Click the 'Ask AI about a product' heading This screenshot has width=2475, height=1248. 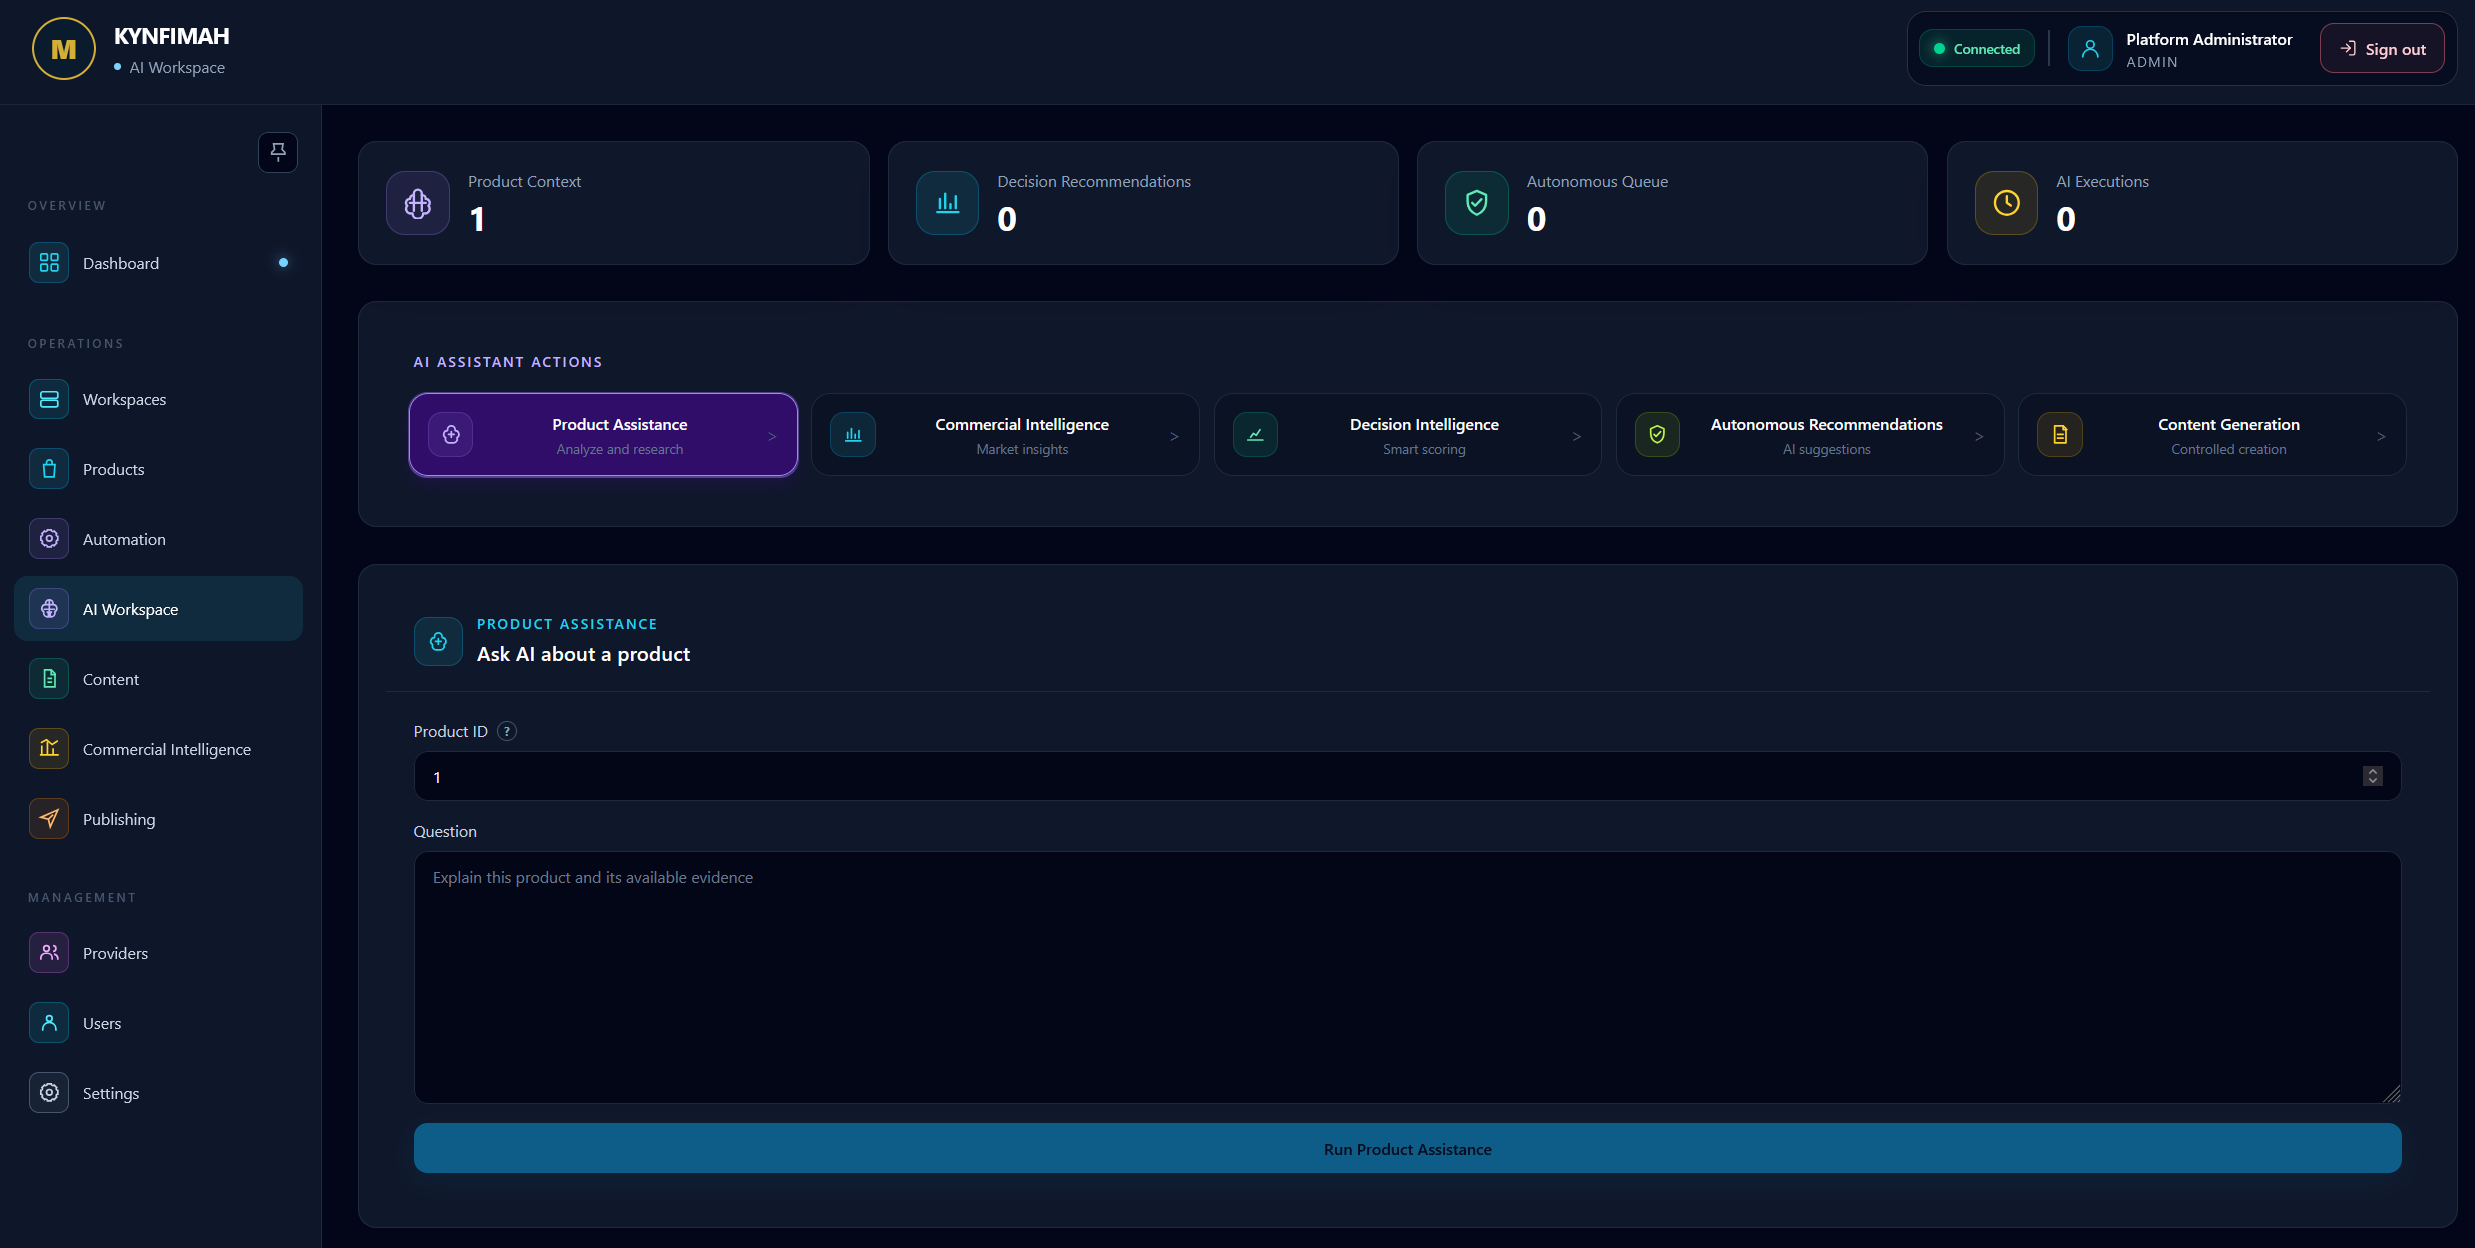[583, 654]
